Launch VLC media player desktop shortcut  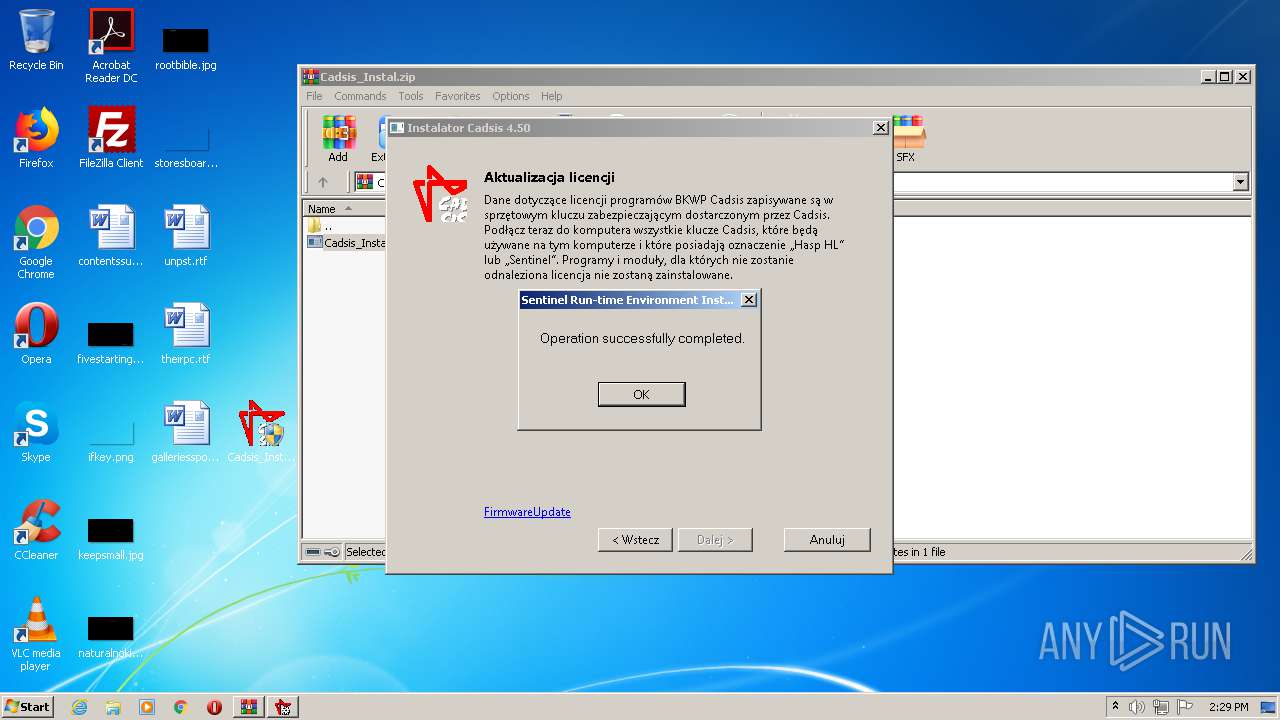point(36,634)
